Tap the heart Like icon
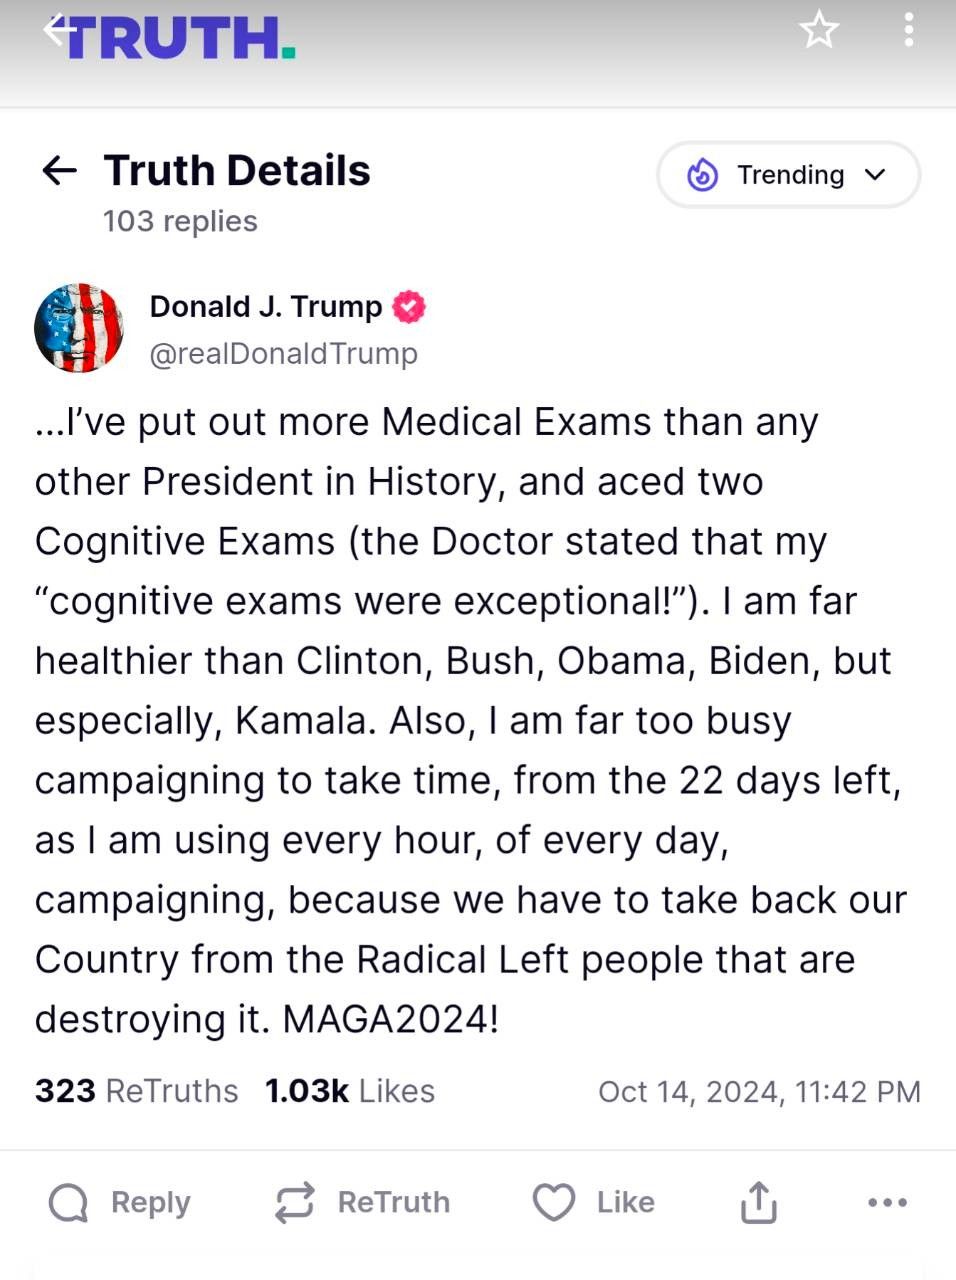Image resolution: width=956 pixels, height=1280 pixels. coord(554,1203)
